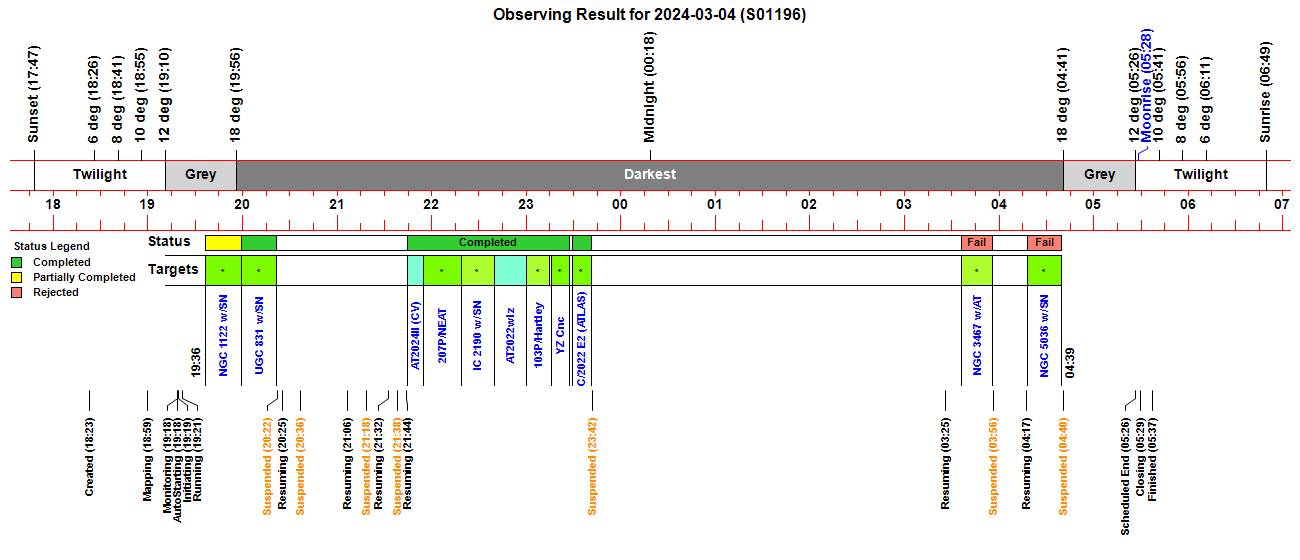Click the hour 02 axis label
This screenshot has height=560, width=1300.
(x=809, y=204)
